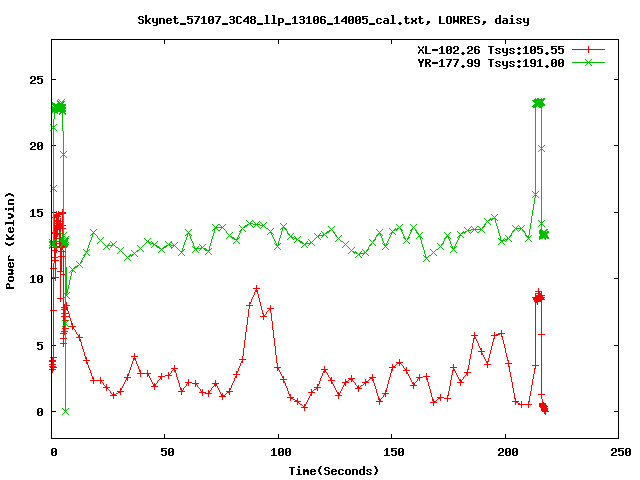Click the green marker at zero Kelvin

pos(65,411)
